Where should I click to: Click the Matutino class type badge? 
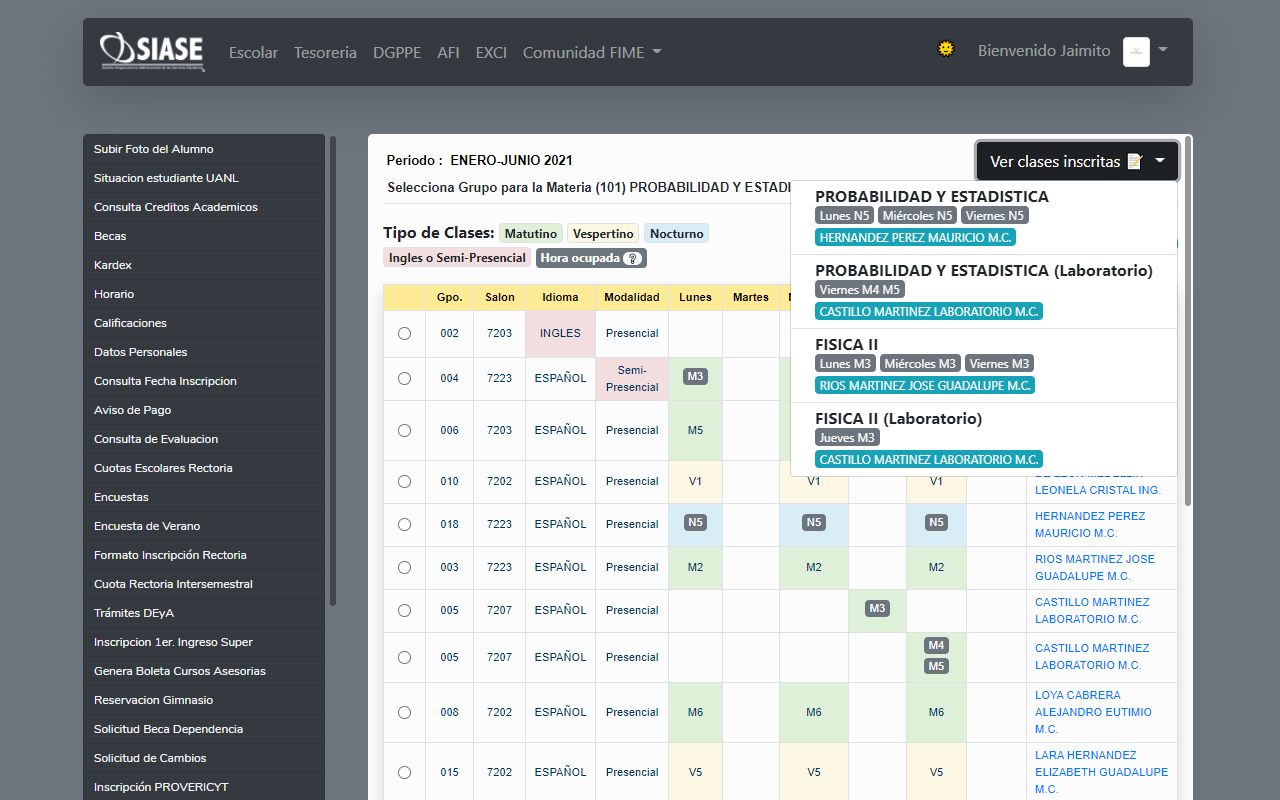point(531,233)
